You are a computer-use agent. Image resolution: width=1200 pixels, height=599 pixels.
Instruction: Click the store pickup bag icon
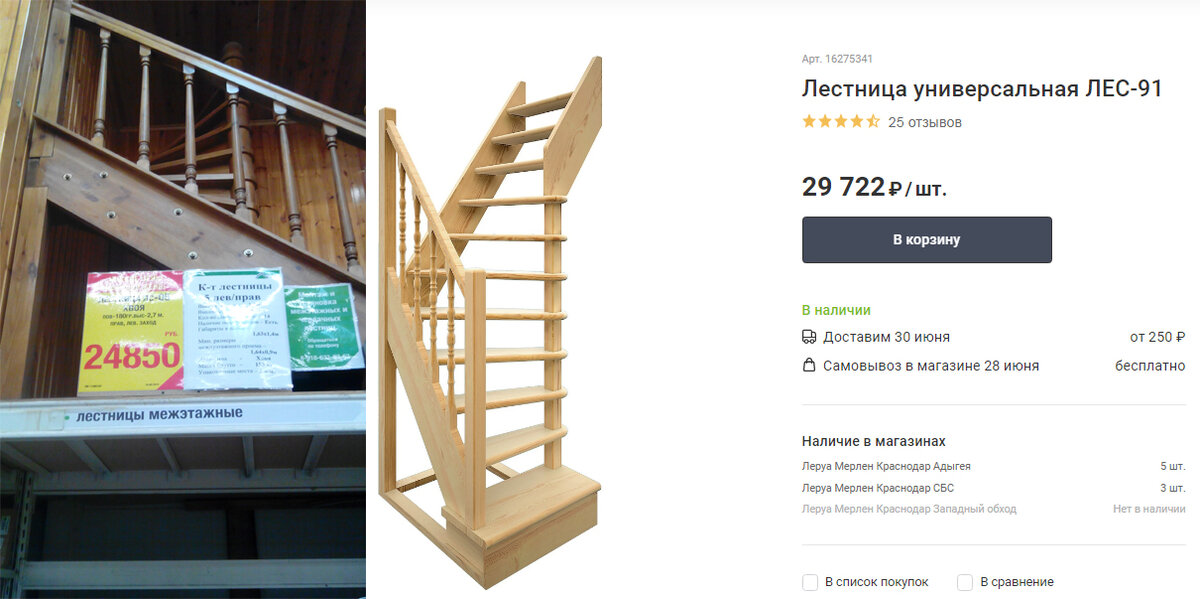coord(809,366)
